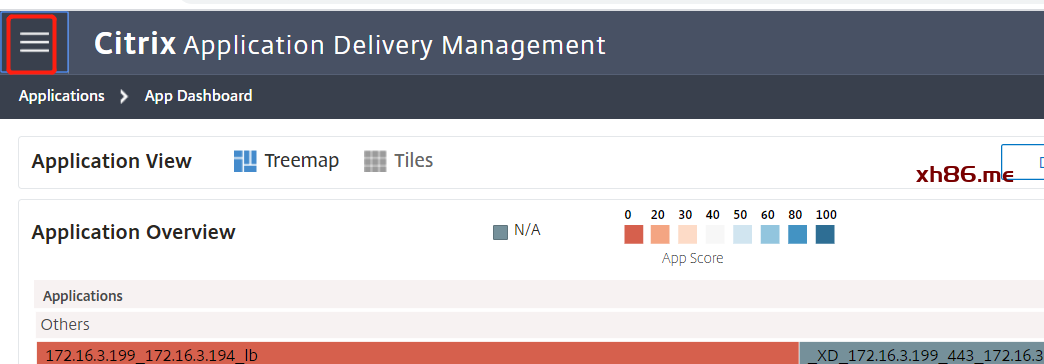
Task: Click the score 40 white swatch
Action: 714,234
